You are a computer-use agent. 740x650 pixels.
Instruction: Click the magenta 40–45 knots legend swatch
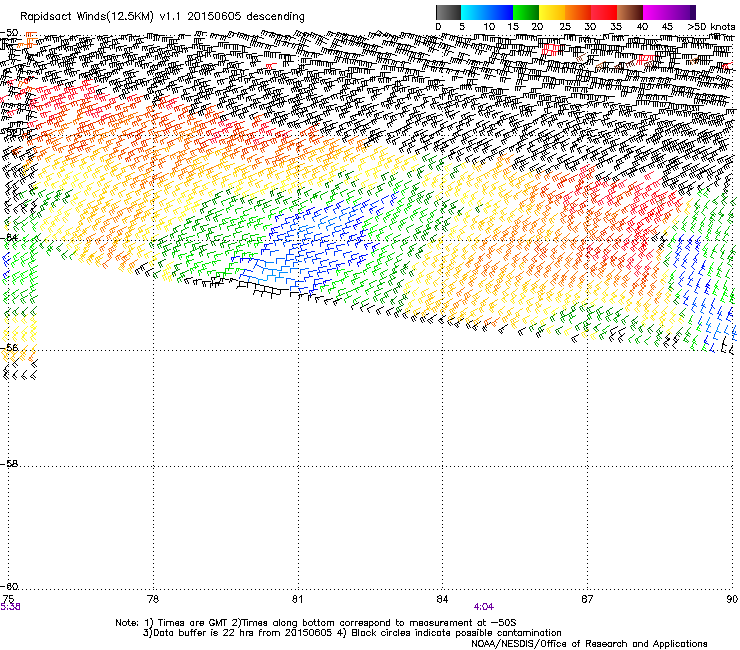pyautogui.click(x=656, y=12)
